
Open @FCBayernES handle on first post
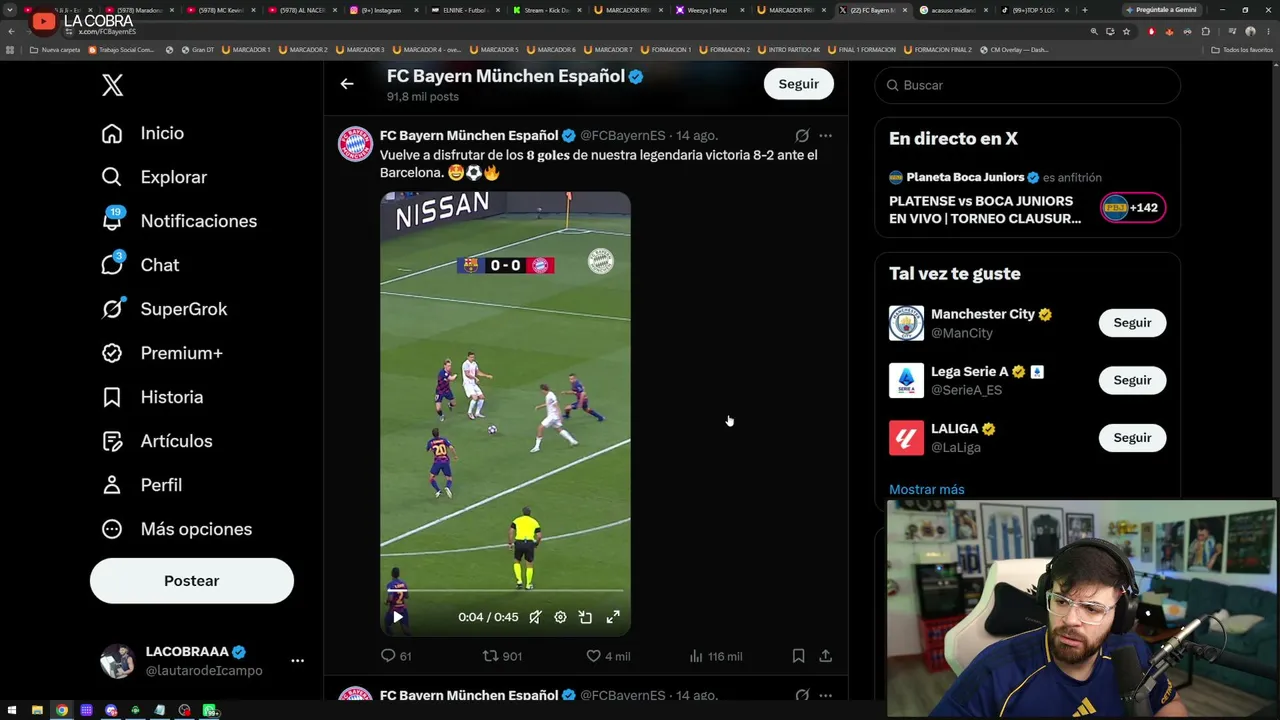point(622,136)
